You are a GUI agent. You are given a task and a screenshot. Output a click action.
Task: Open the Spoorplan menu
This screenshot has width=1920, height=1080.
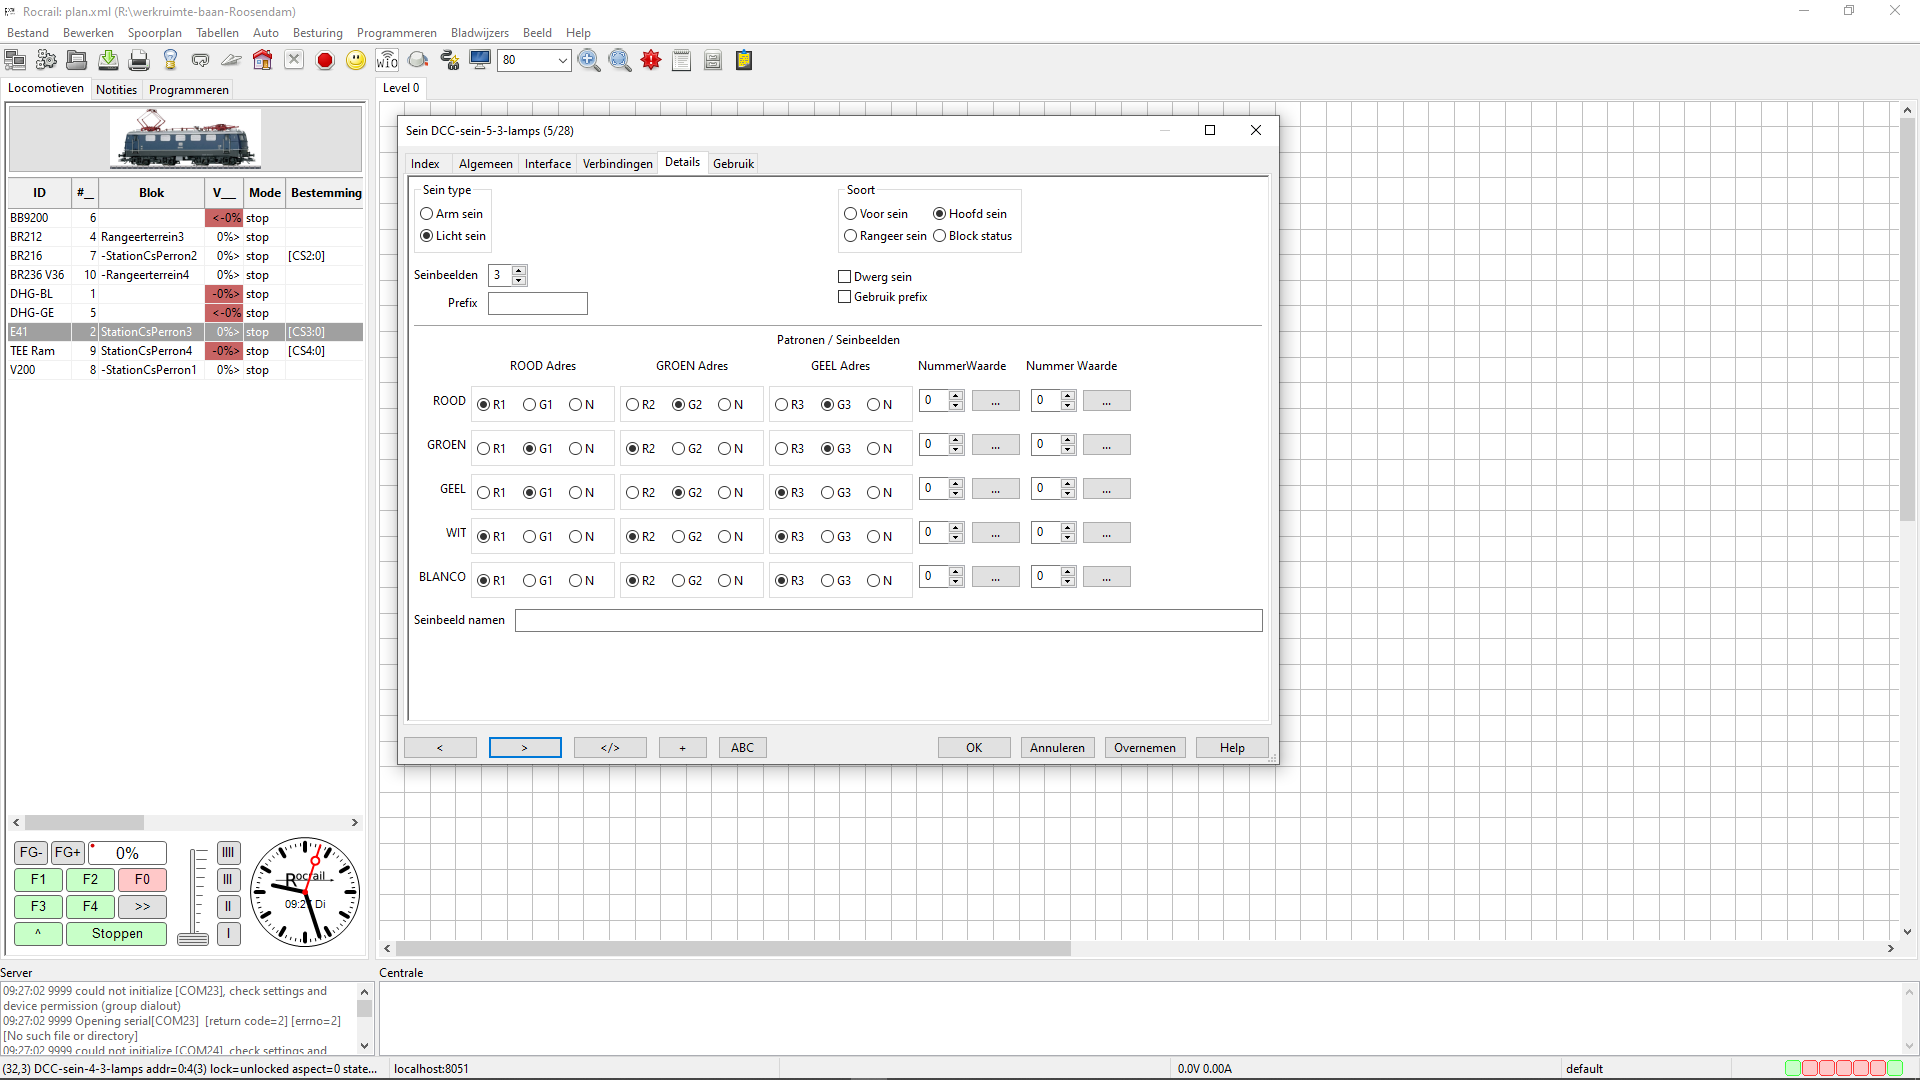click(154, 33)
